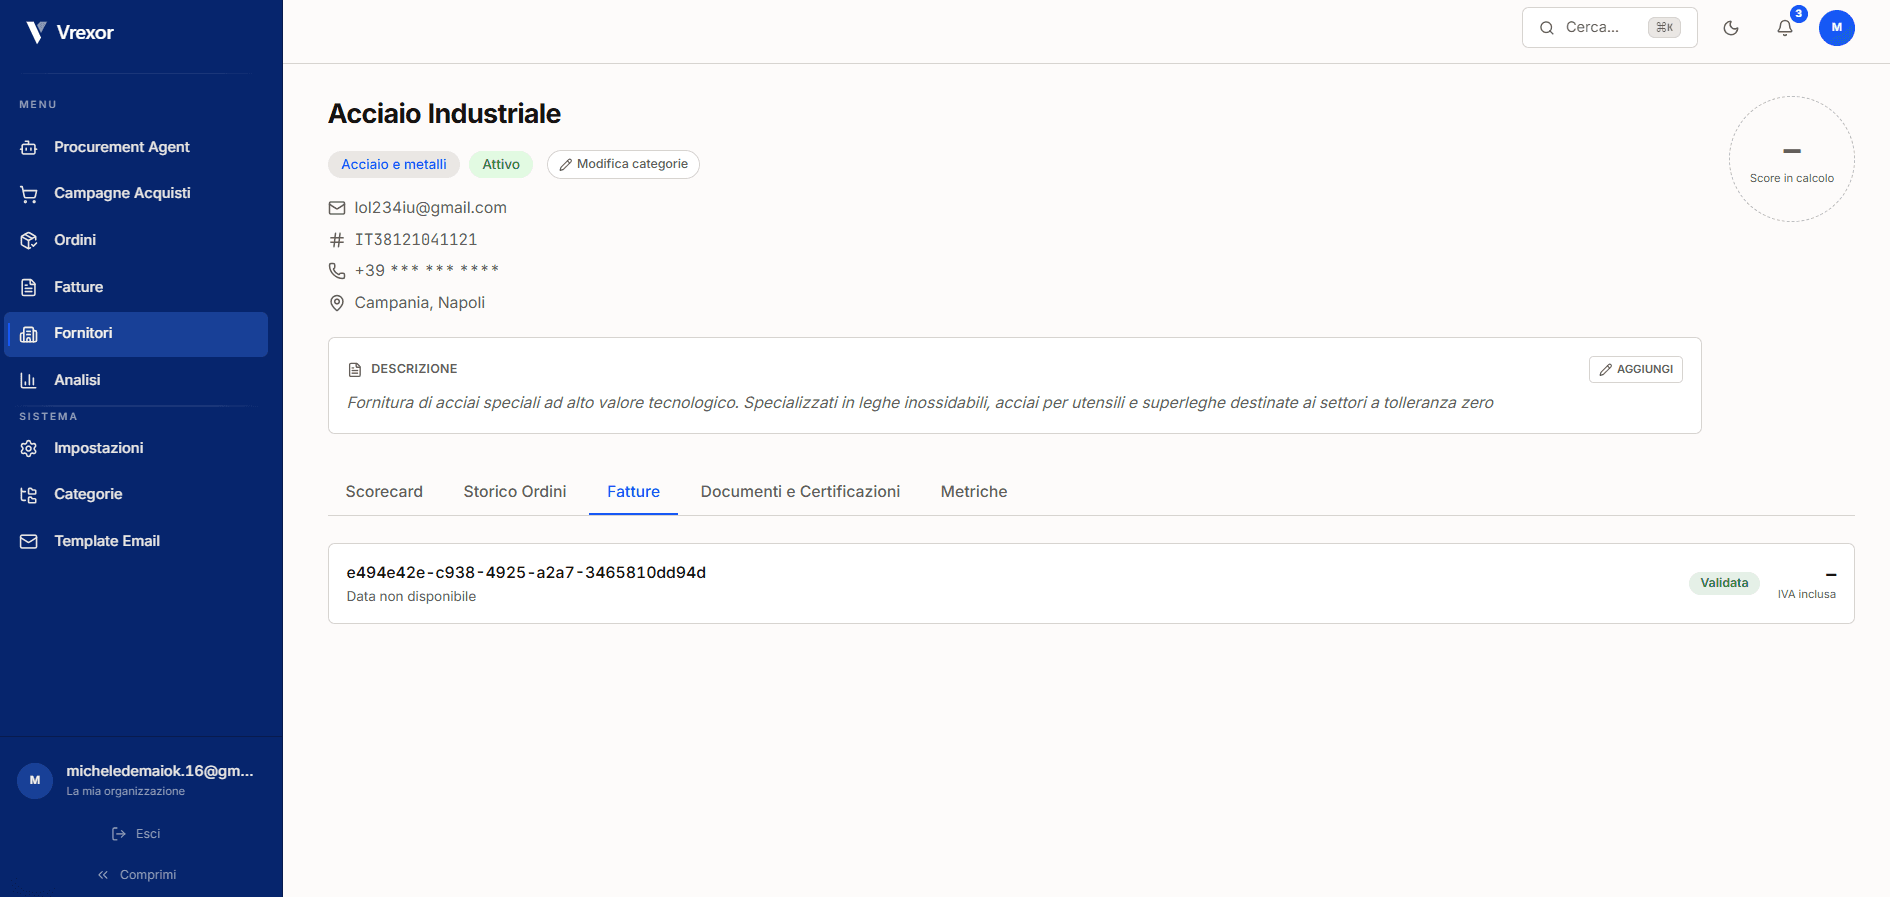1890x897 pixels.
Task: Open Template Email page
Action: [x=136, y=541]
